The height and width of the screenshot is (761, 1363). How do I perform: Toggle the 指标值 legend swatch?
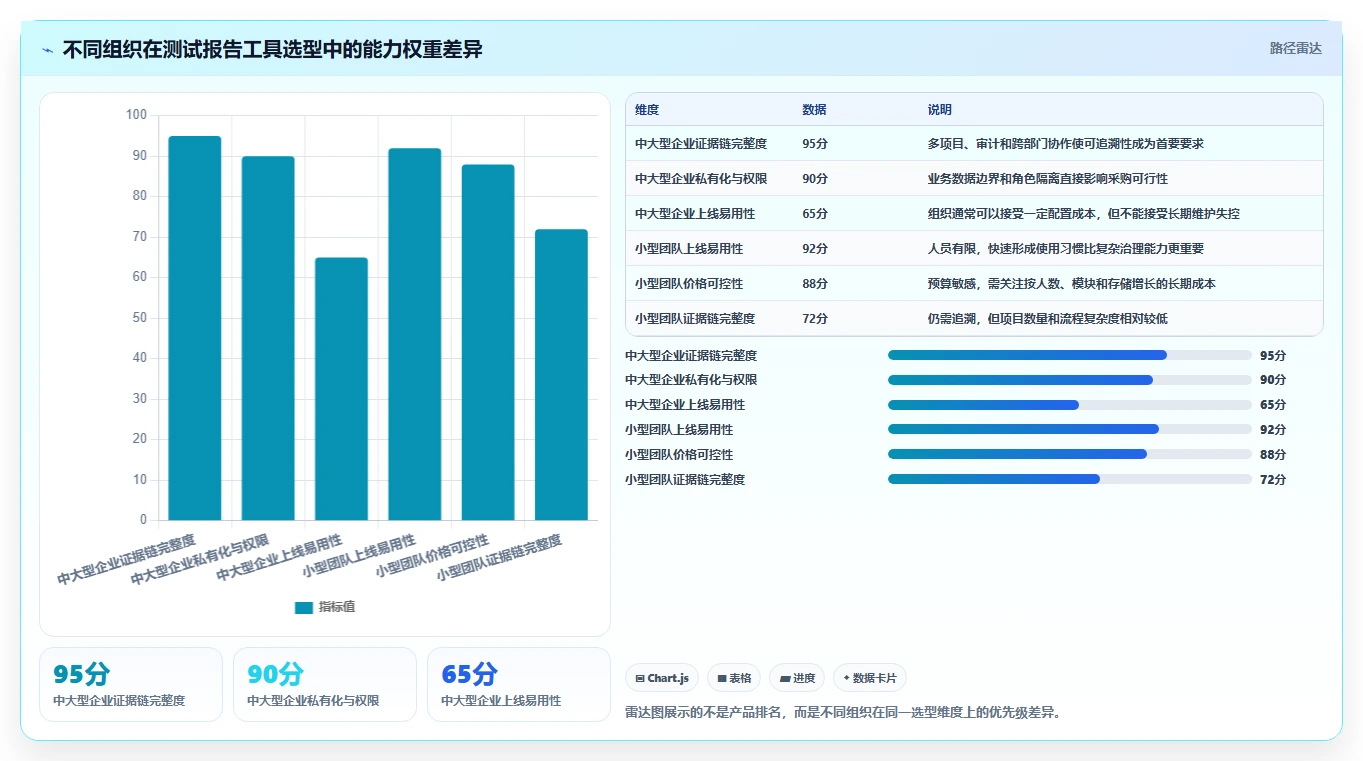pyautogui.click(x=304, y=608)
